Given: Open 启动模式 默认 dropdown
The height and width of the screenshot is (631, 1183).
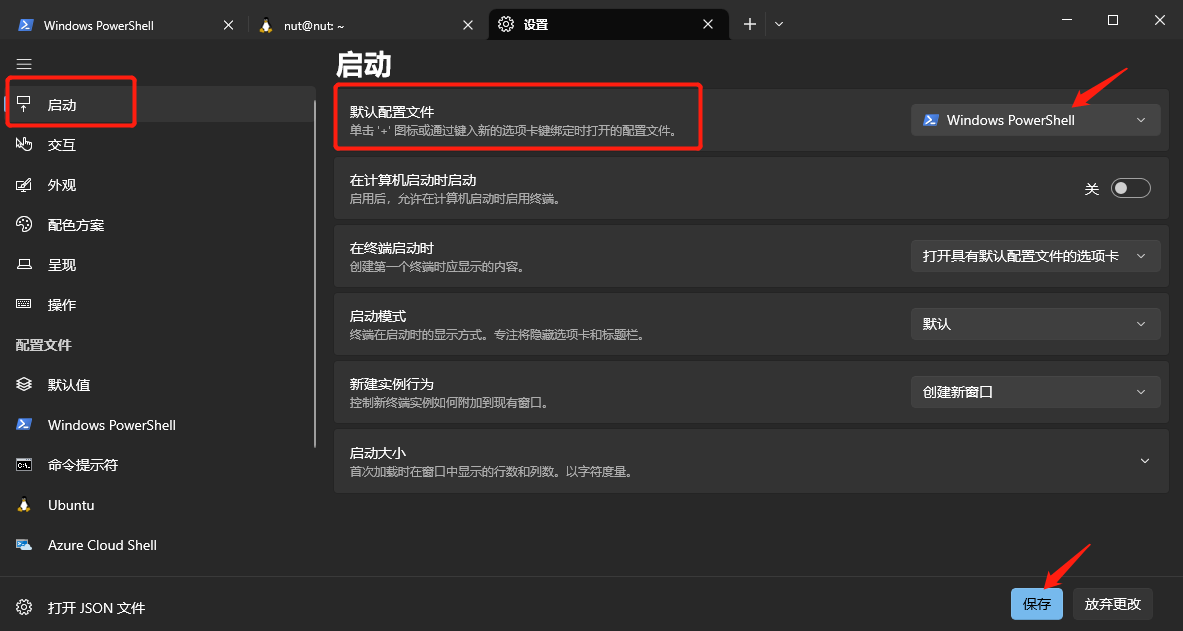Looking at the screenshot, I should (x=1035, y=324).
